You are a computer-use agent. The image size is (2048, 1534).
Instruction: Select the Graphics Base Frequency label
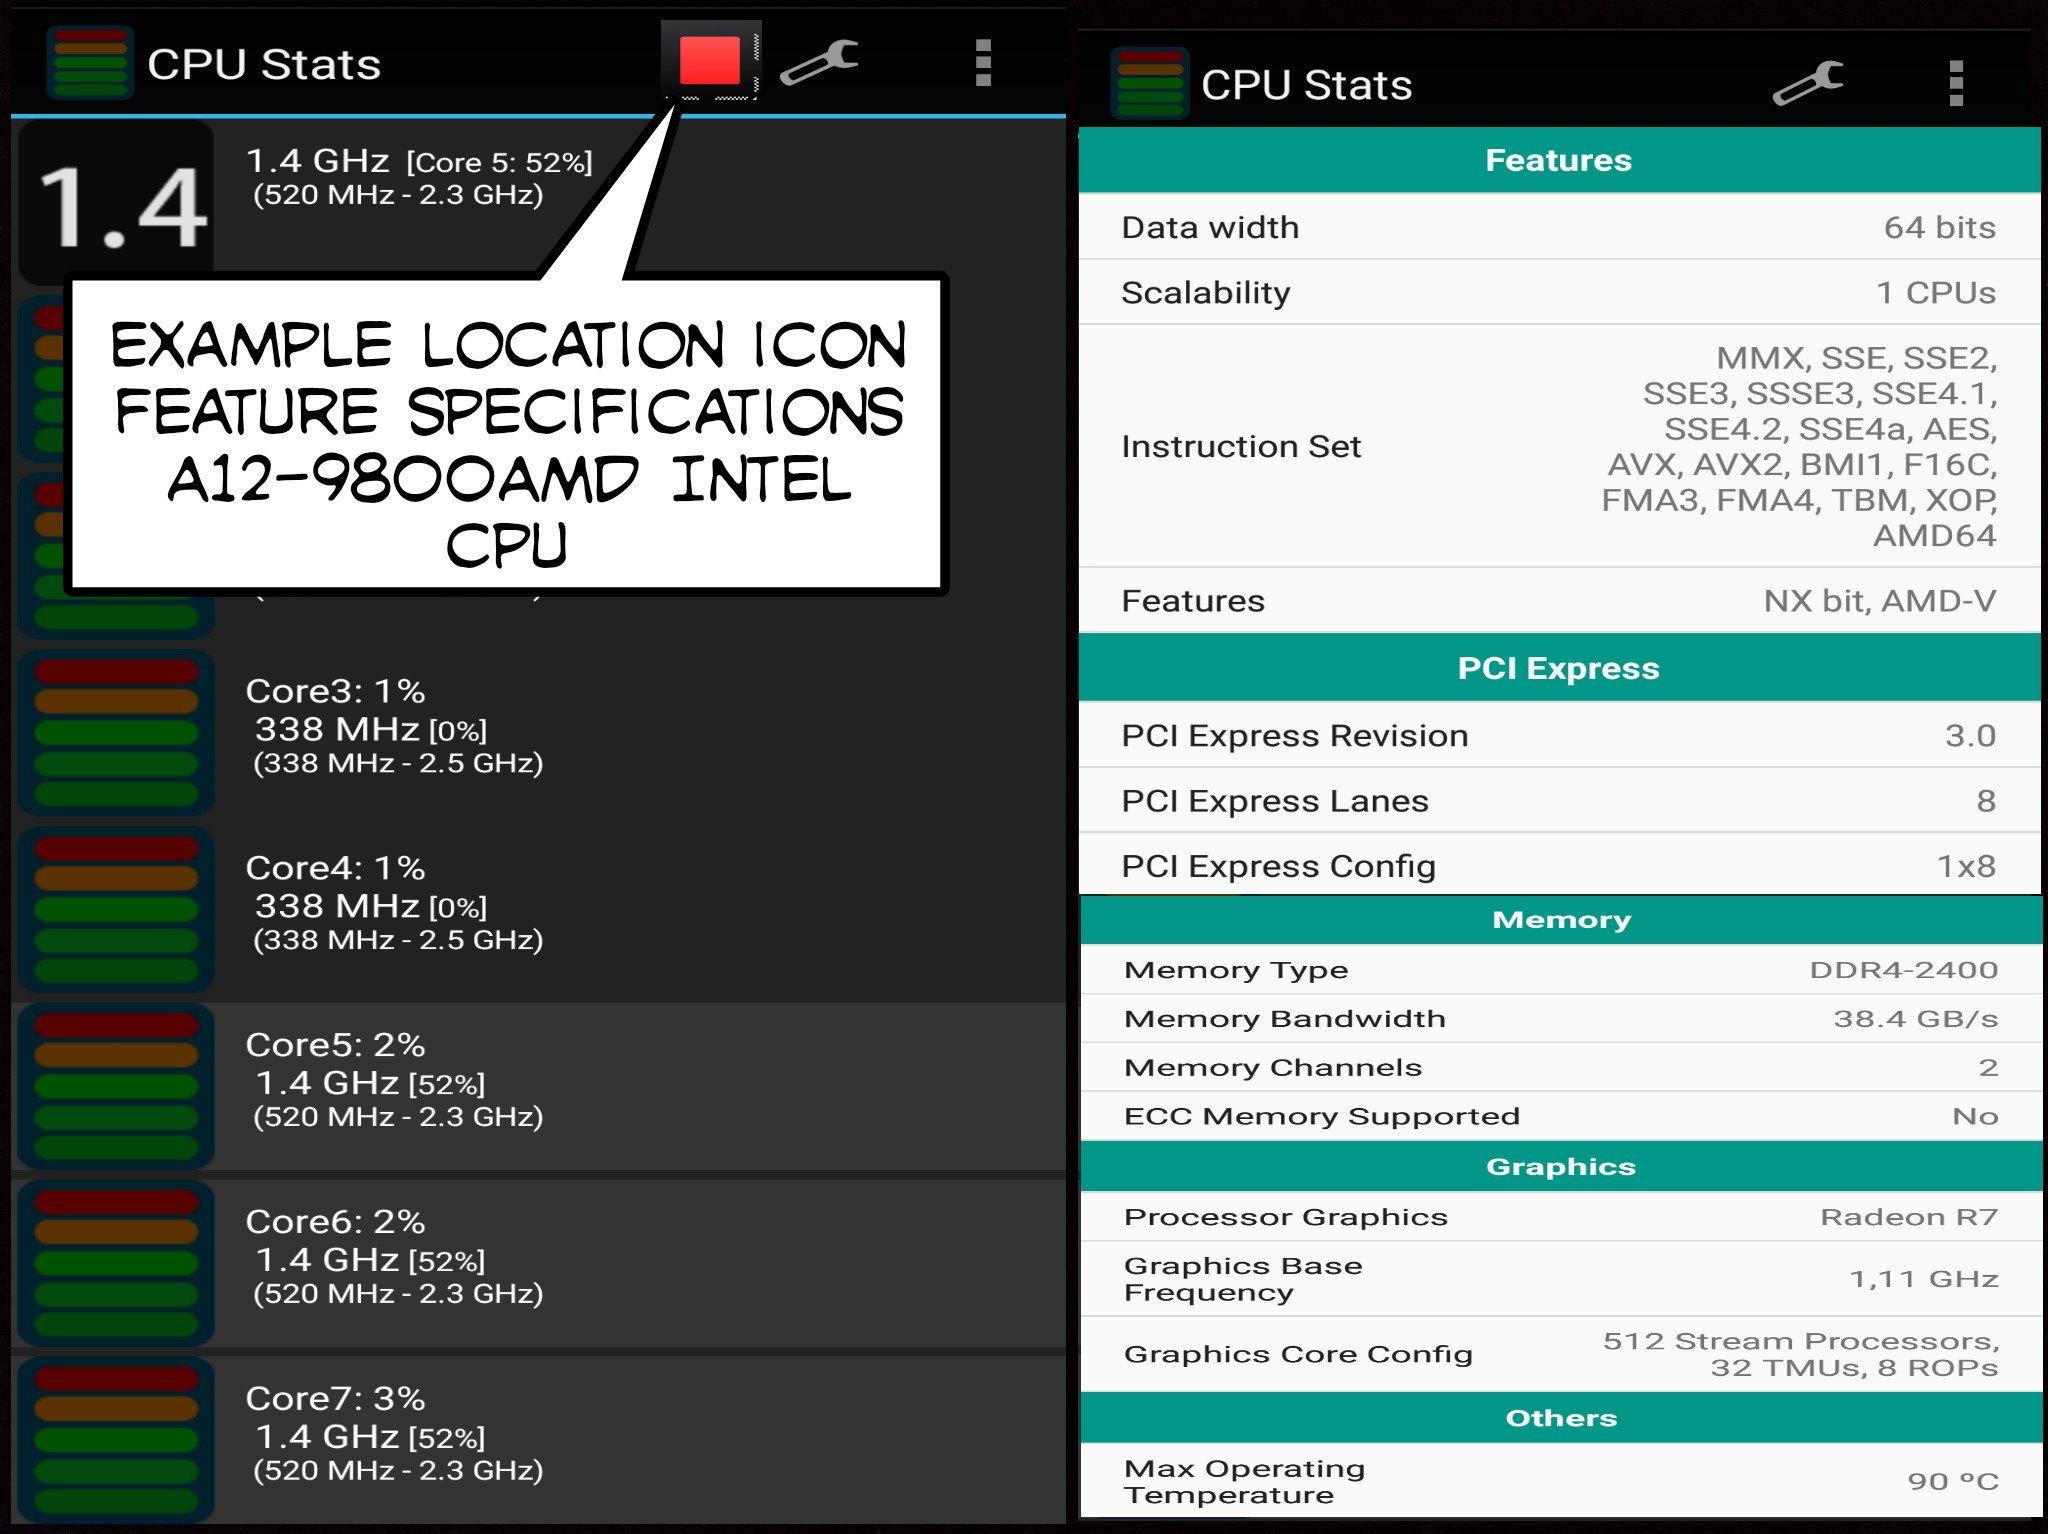(1243, 1279)
